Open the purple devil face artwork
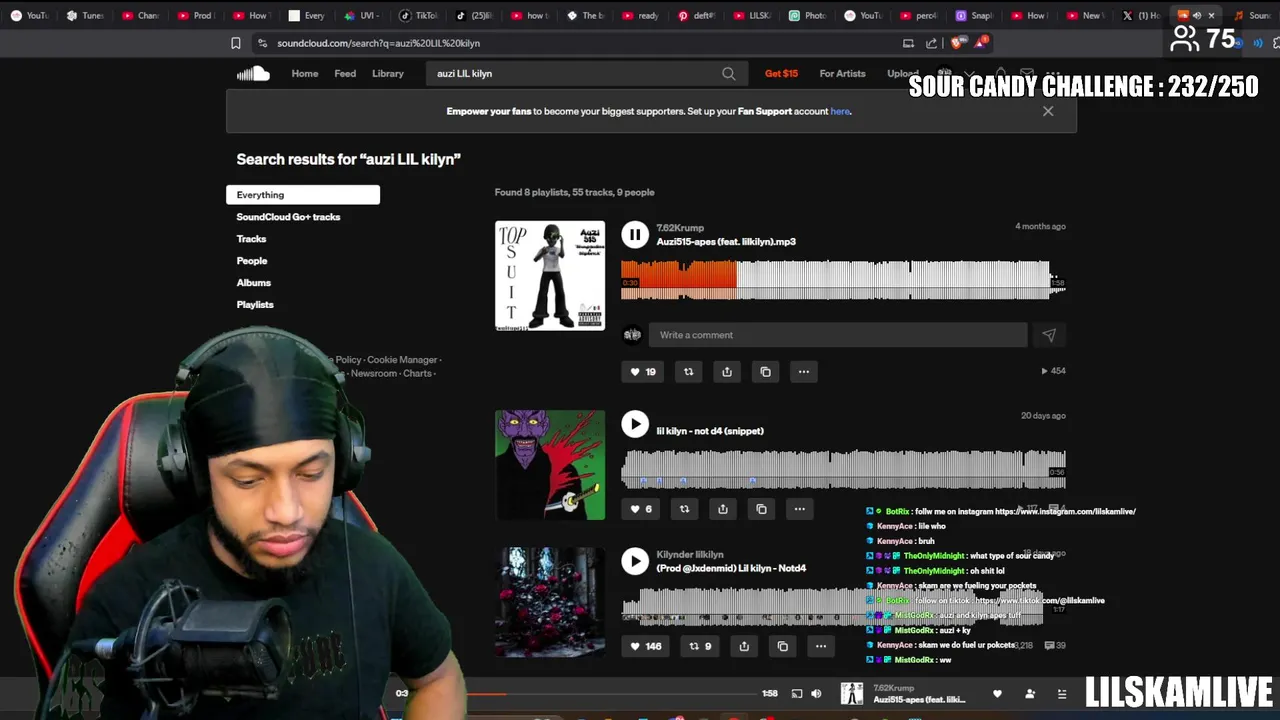1280x720 pixels. tap(550, 465)
